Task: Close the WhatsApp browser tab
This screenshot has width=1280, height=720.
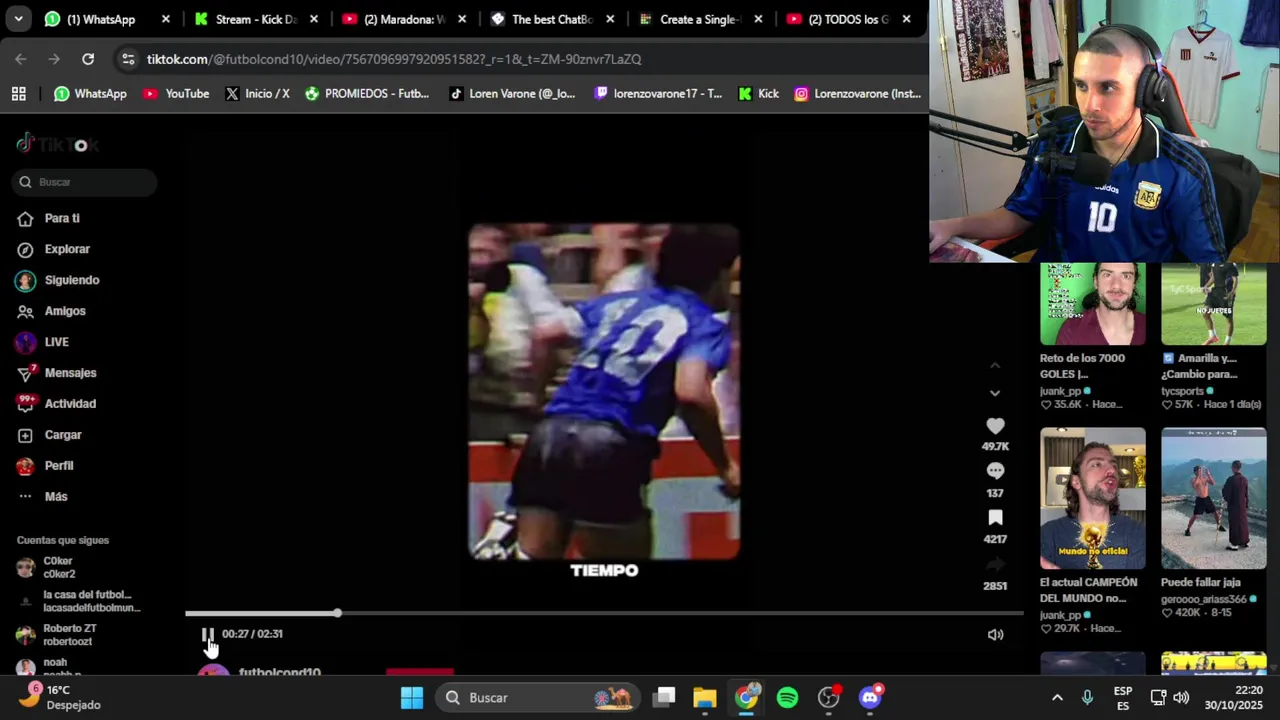Action: (x=166, y=19)
